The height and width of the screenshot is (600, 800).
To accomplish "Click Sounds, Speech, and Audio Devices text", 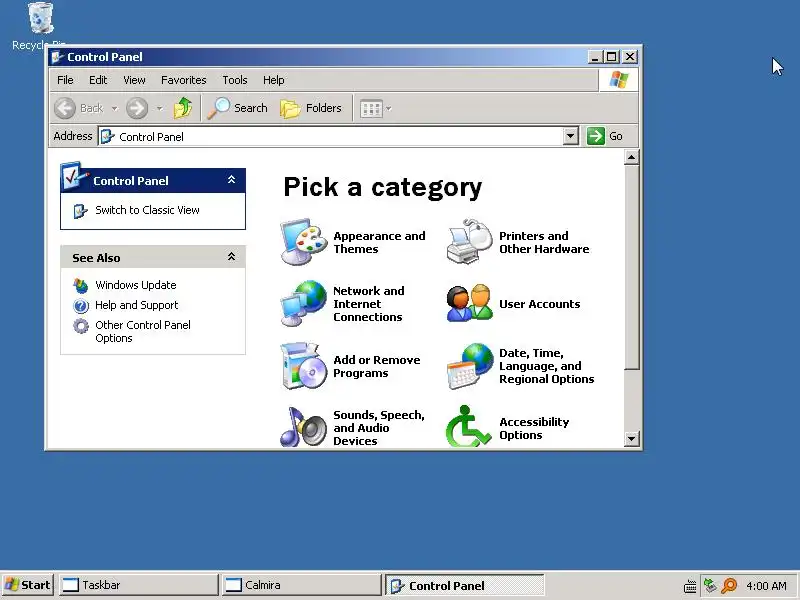I will 379,428.
